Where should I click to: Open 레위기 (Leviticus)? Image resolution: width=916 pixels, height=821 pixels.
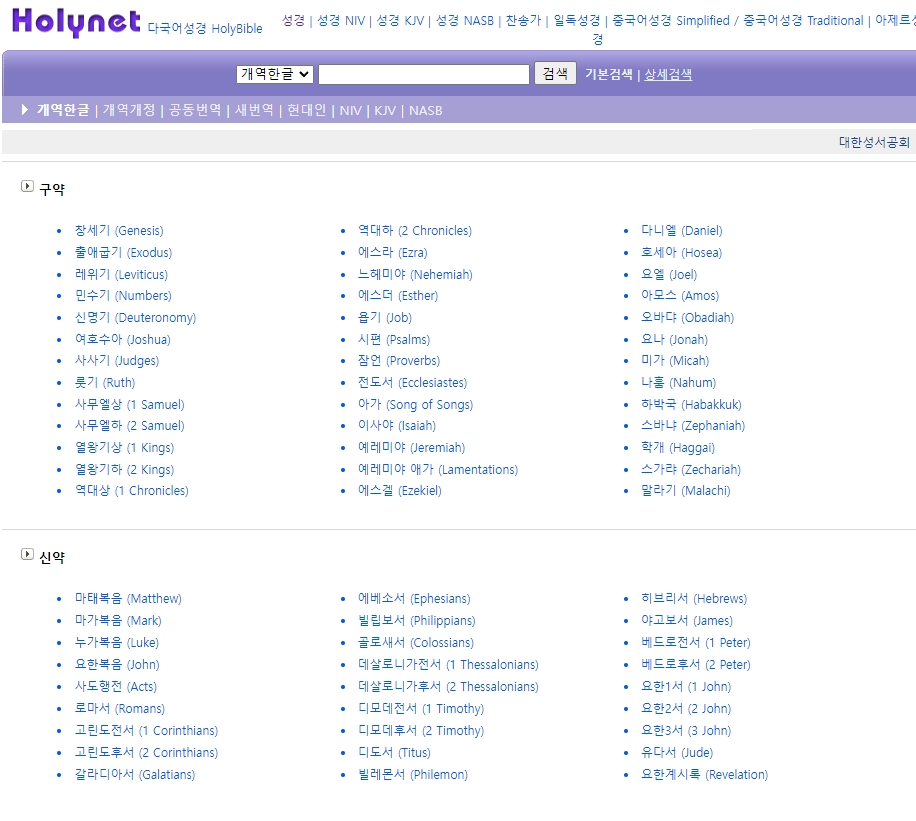(x=122, y=275)
